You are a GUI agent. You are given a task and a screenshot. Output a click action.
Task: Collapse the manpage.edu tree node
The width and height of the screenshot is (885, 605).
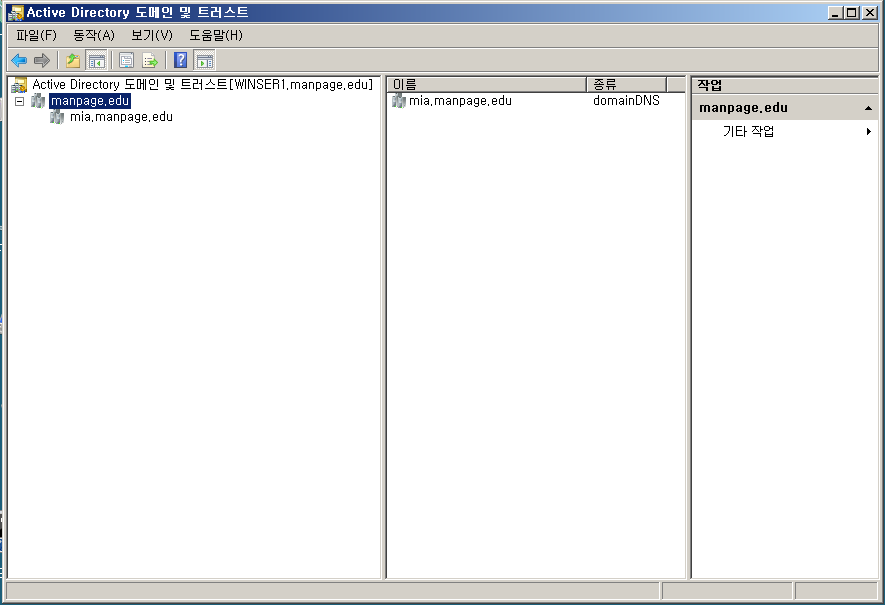20,101
